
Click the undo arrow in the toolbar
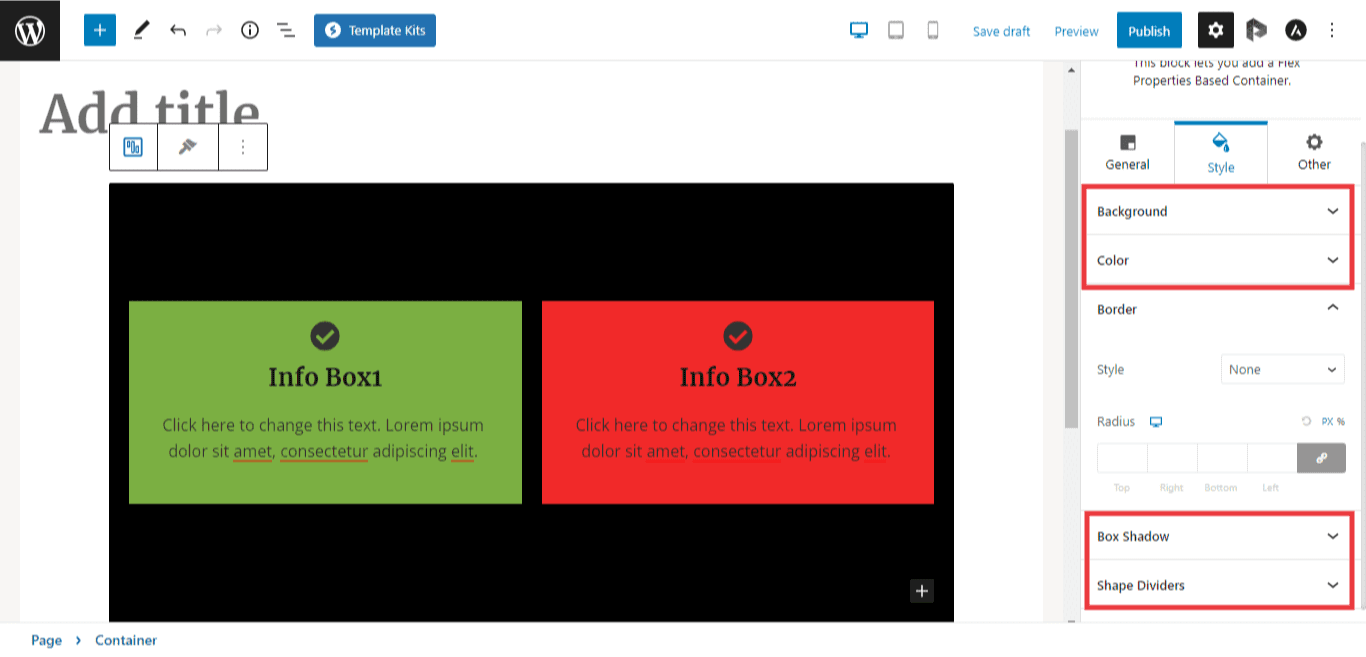(x=178, y=31)
